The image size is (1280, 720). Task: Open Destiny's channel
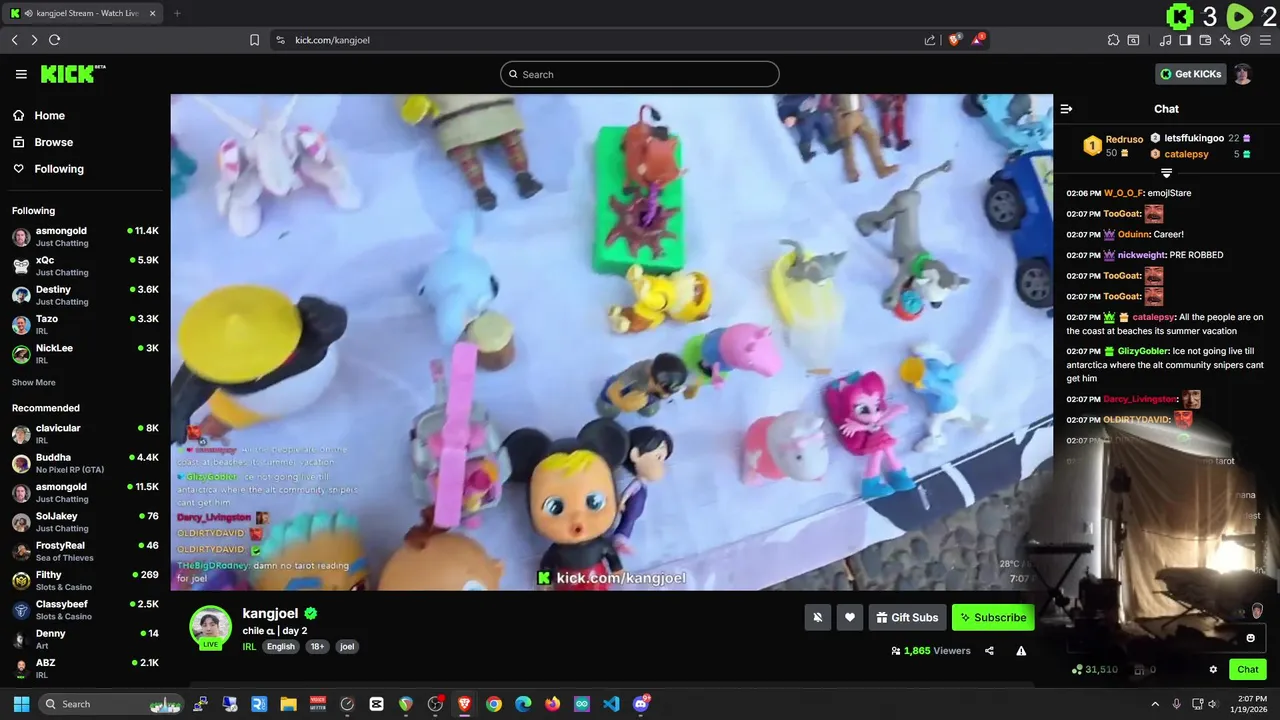click(85, 295)
